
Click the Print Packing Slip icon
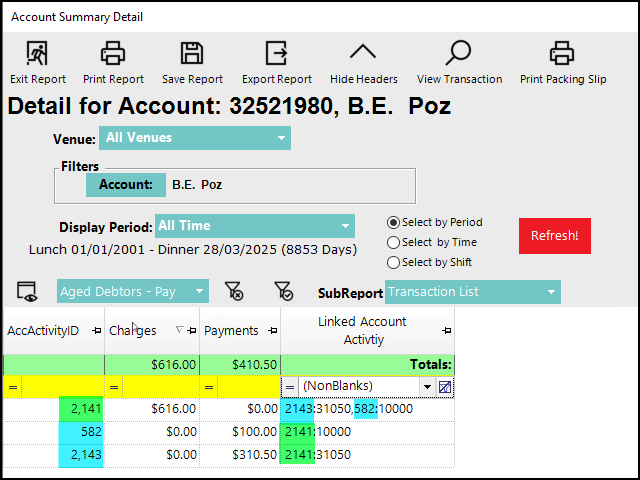(562, 54)
